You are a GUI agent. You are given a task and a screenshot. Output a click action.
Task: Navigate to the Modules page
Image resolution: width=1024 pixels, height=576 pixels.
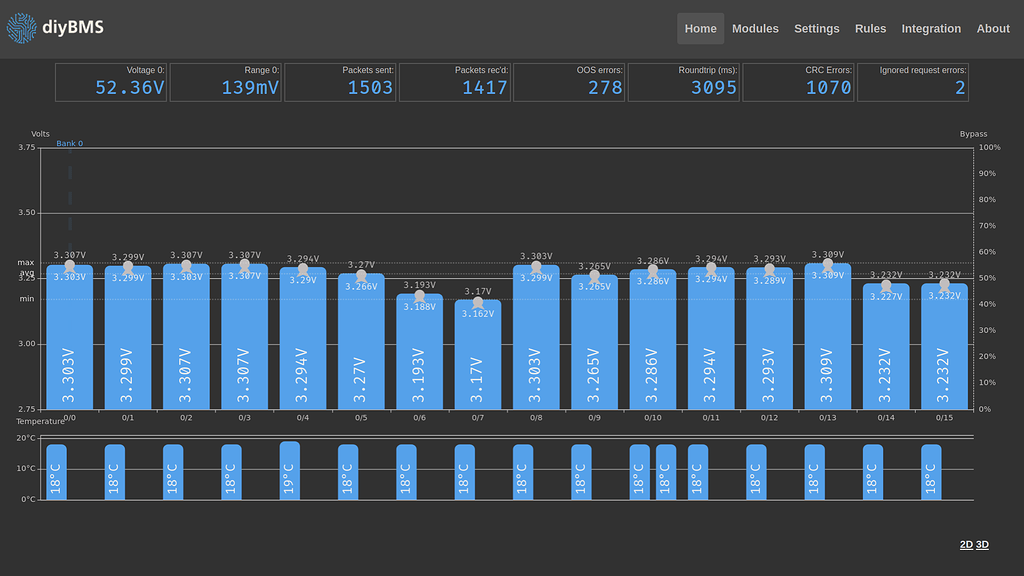tap(755, 28)
